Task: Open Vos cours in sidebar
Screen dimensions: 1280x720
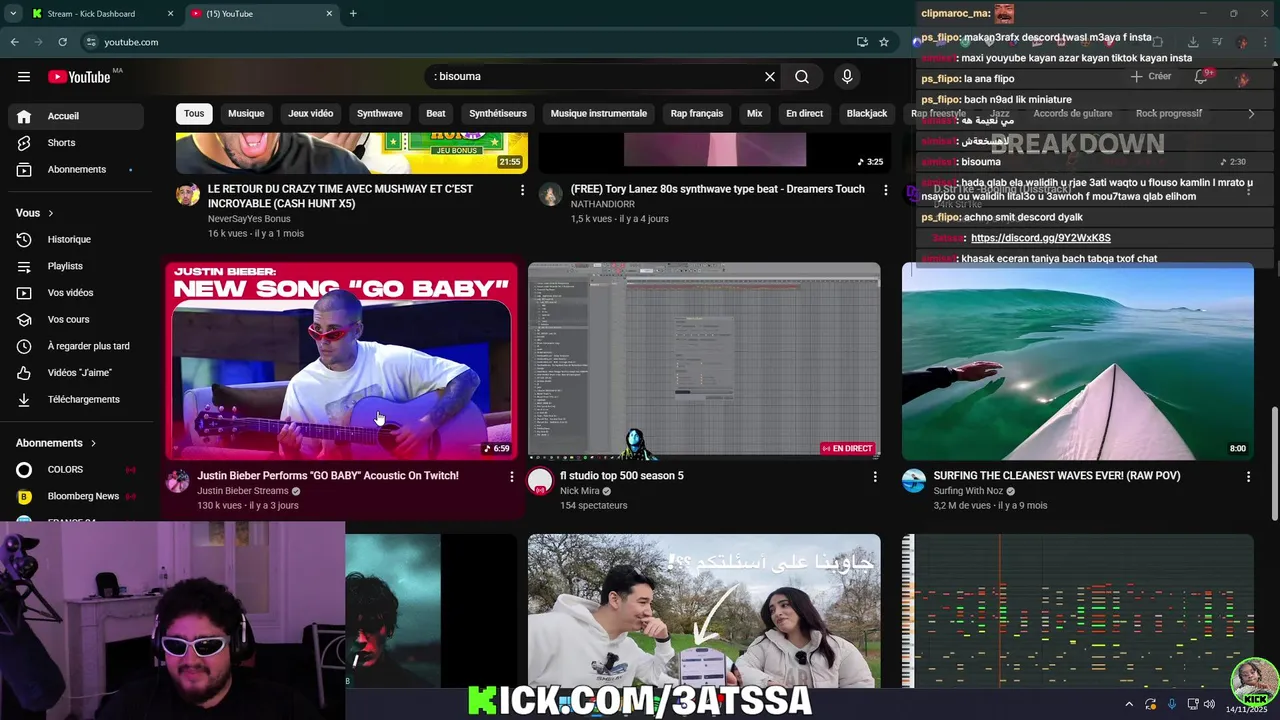Action: pos(76,320)
